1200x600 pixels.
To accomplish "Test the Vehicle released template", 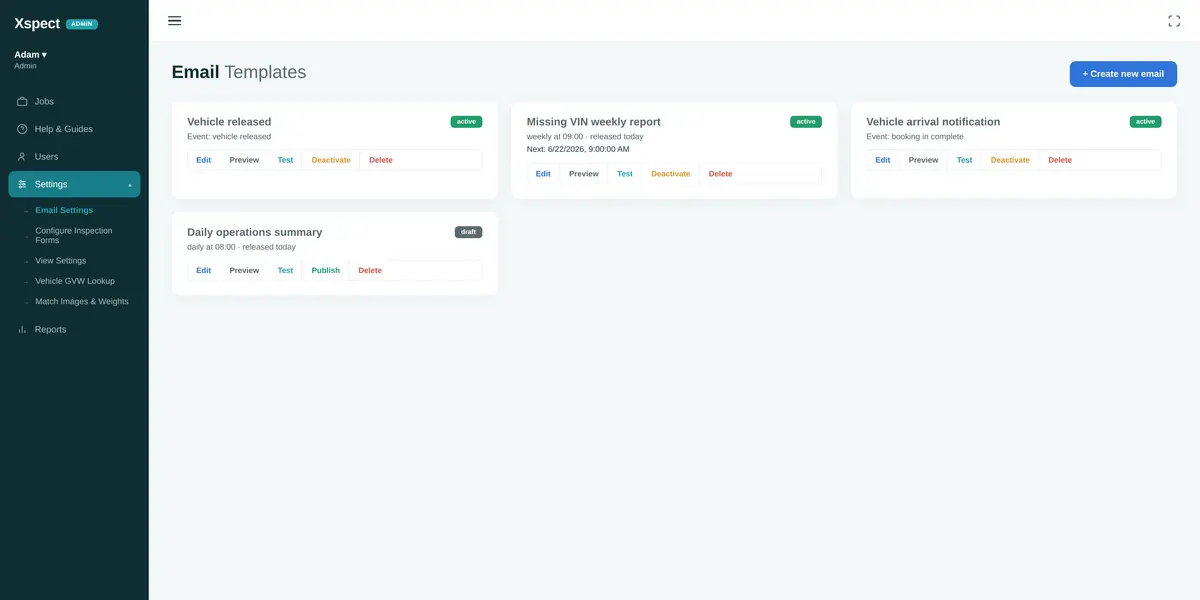I will [x=285, y=160].
